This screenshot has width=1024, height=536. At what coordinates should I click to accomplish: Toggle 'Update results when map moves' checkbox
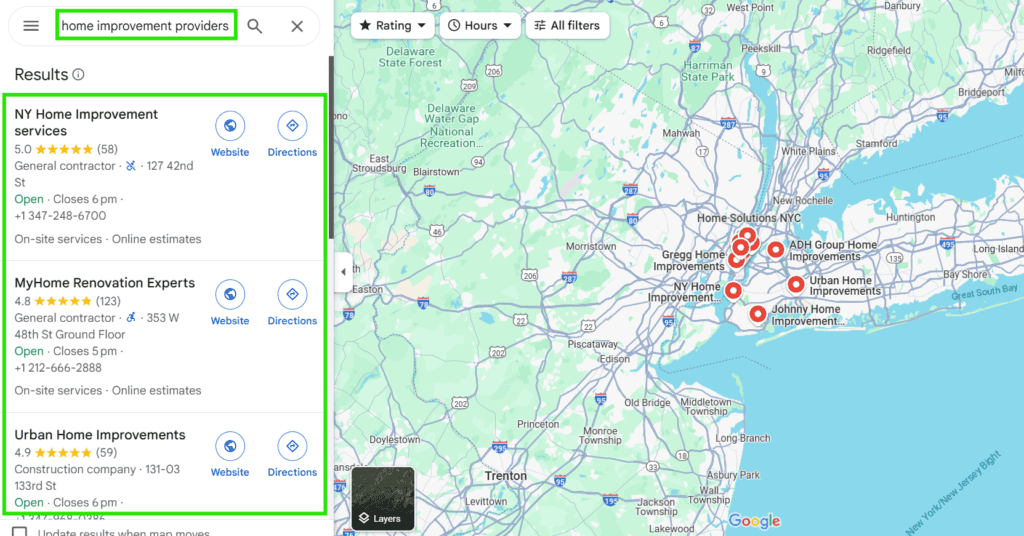click(x=20, y=532)
